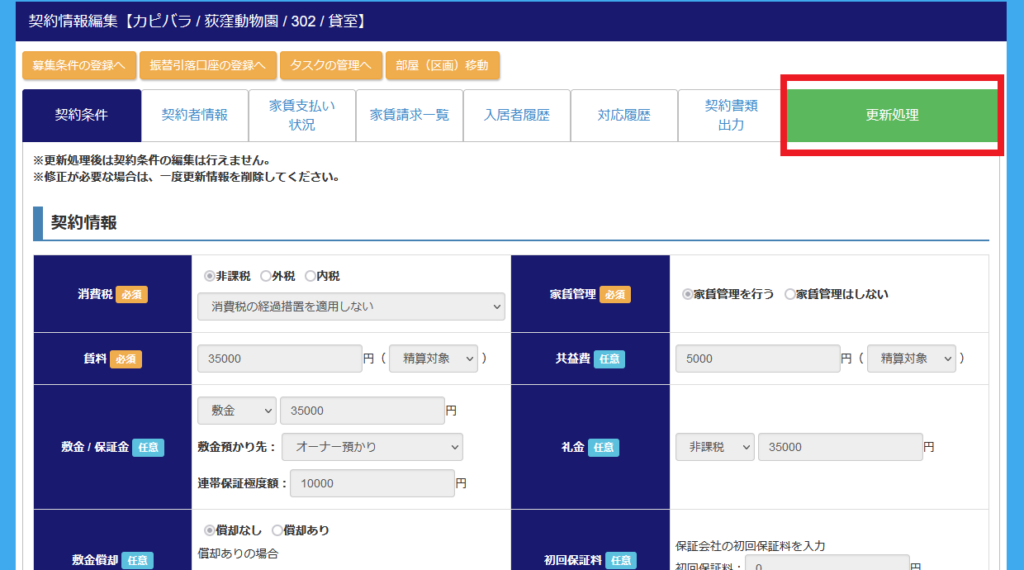1024x570 pixels.
Task: Open 敷金 type dropdown
Action: click(237, 411)
